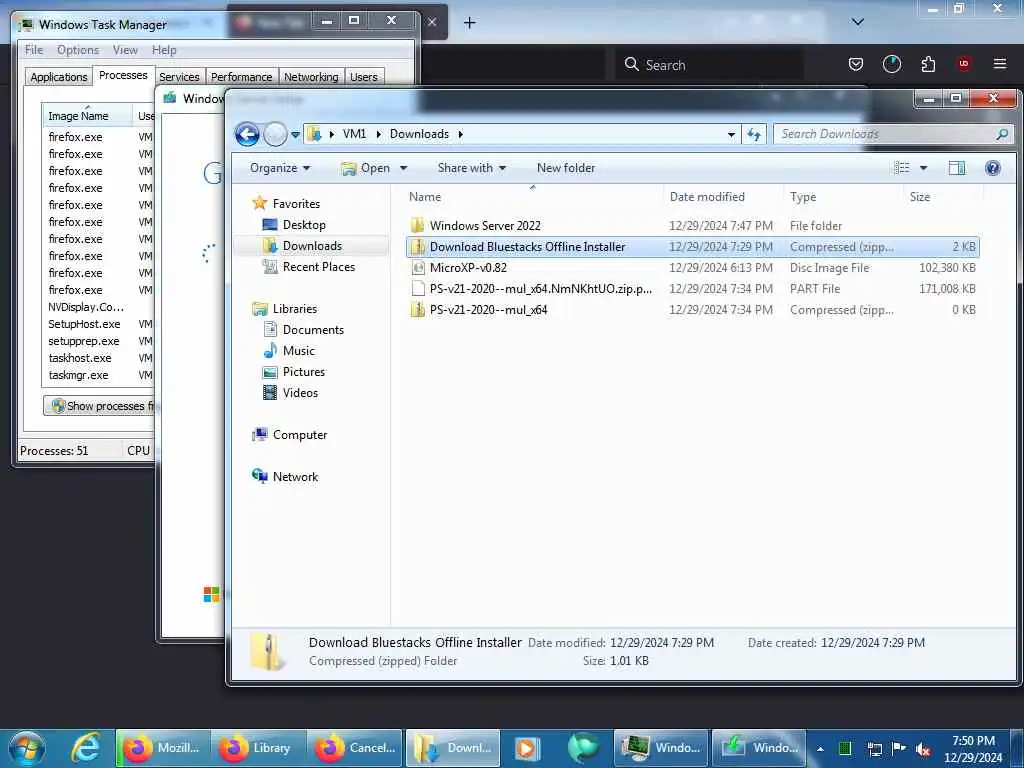
Task: Sort files by Date modified column header
Action: [723, 197]
